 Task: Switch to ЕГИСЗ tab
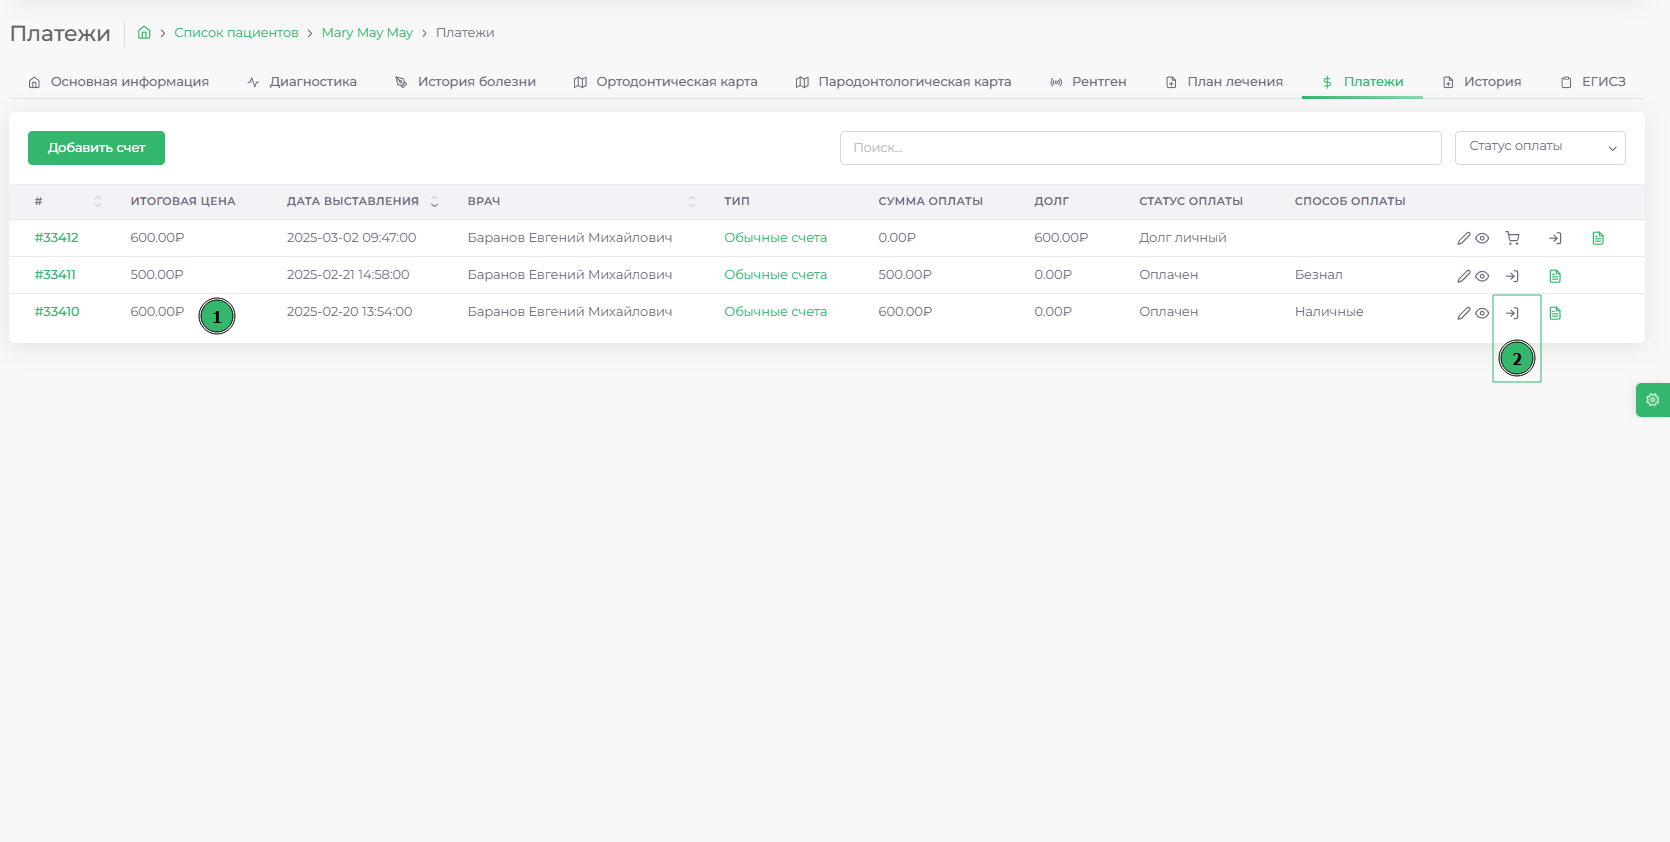[1593, 82]
